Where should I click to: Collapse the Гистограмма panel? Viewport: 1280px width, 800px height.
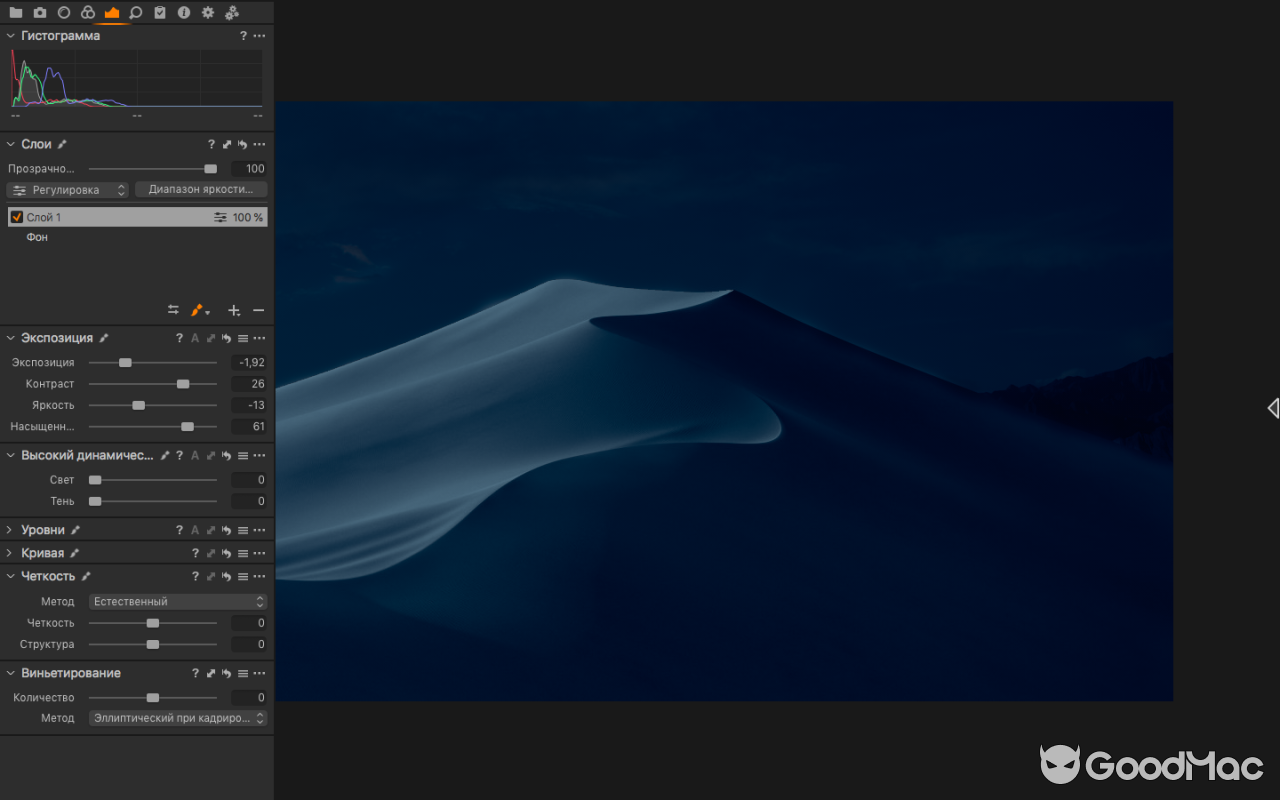[10, 35]
